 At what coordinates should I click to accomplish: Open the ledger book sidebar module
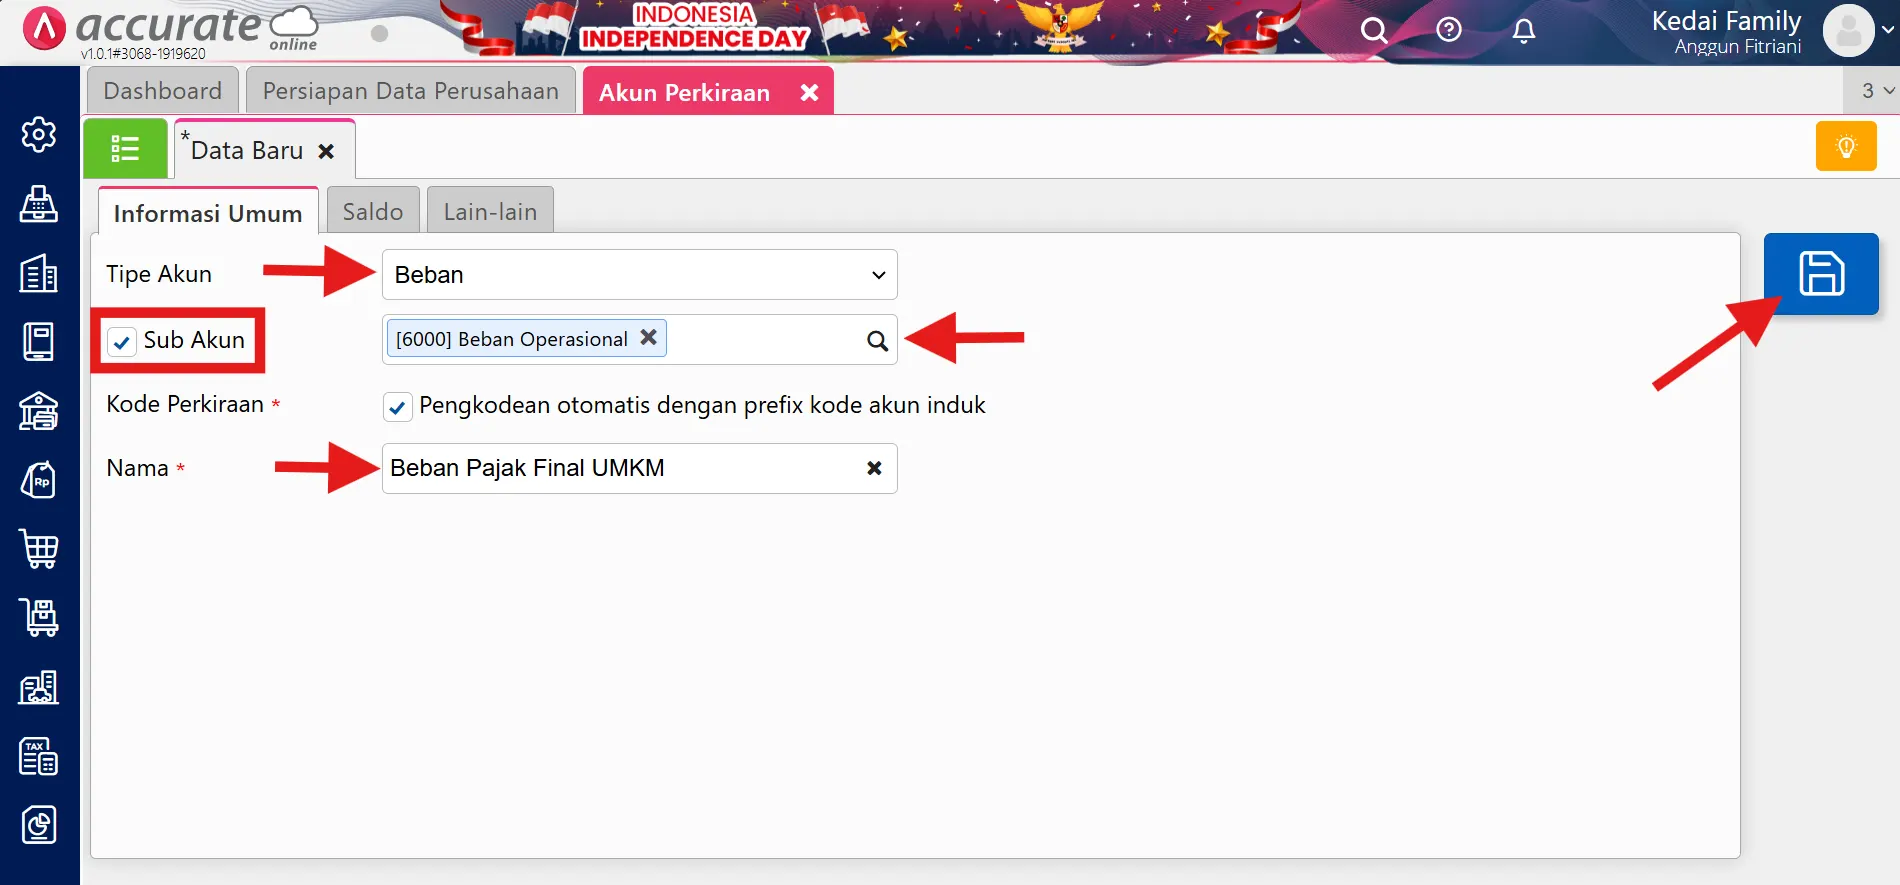click(x=39, y=342)
